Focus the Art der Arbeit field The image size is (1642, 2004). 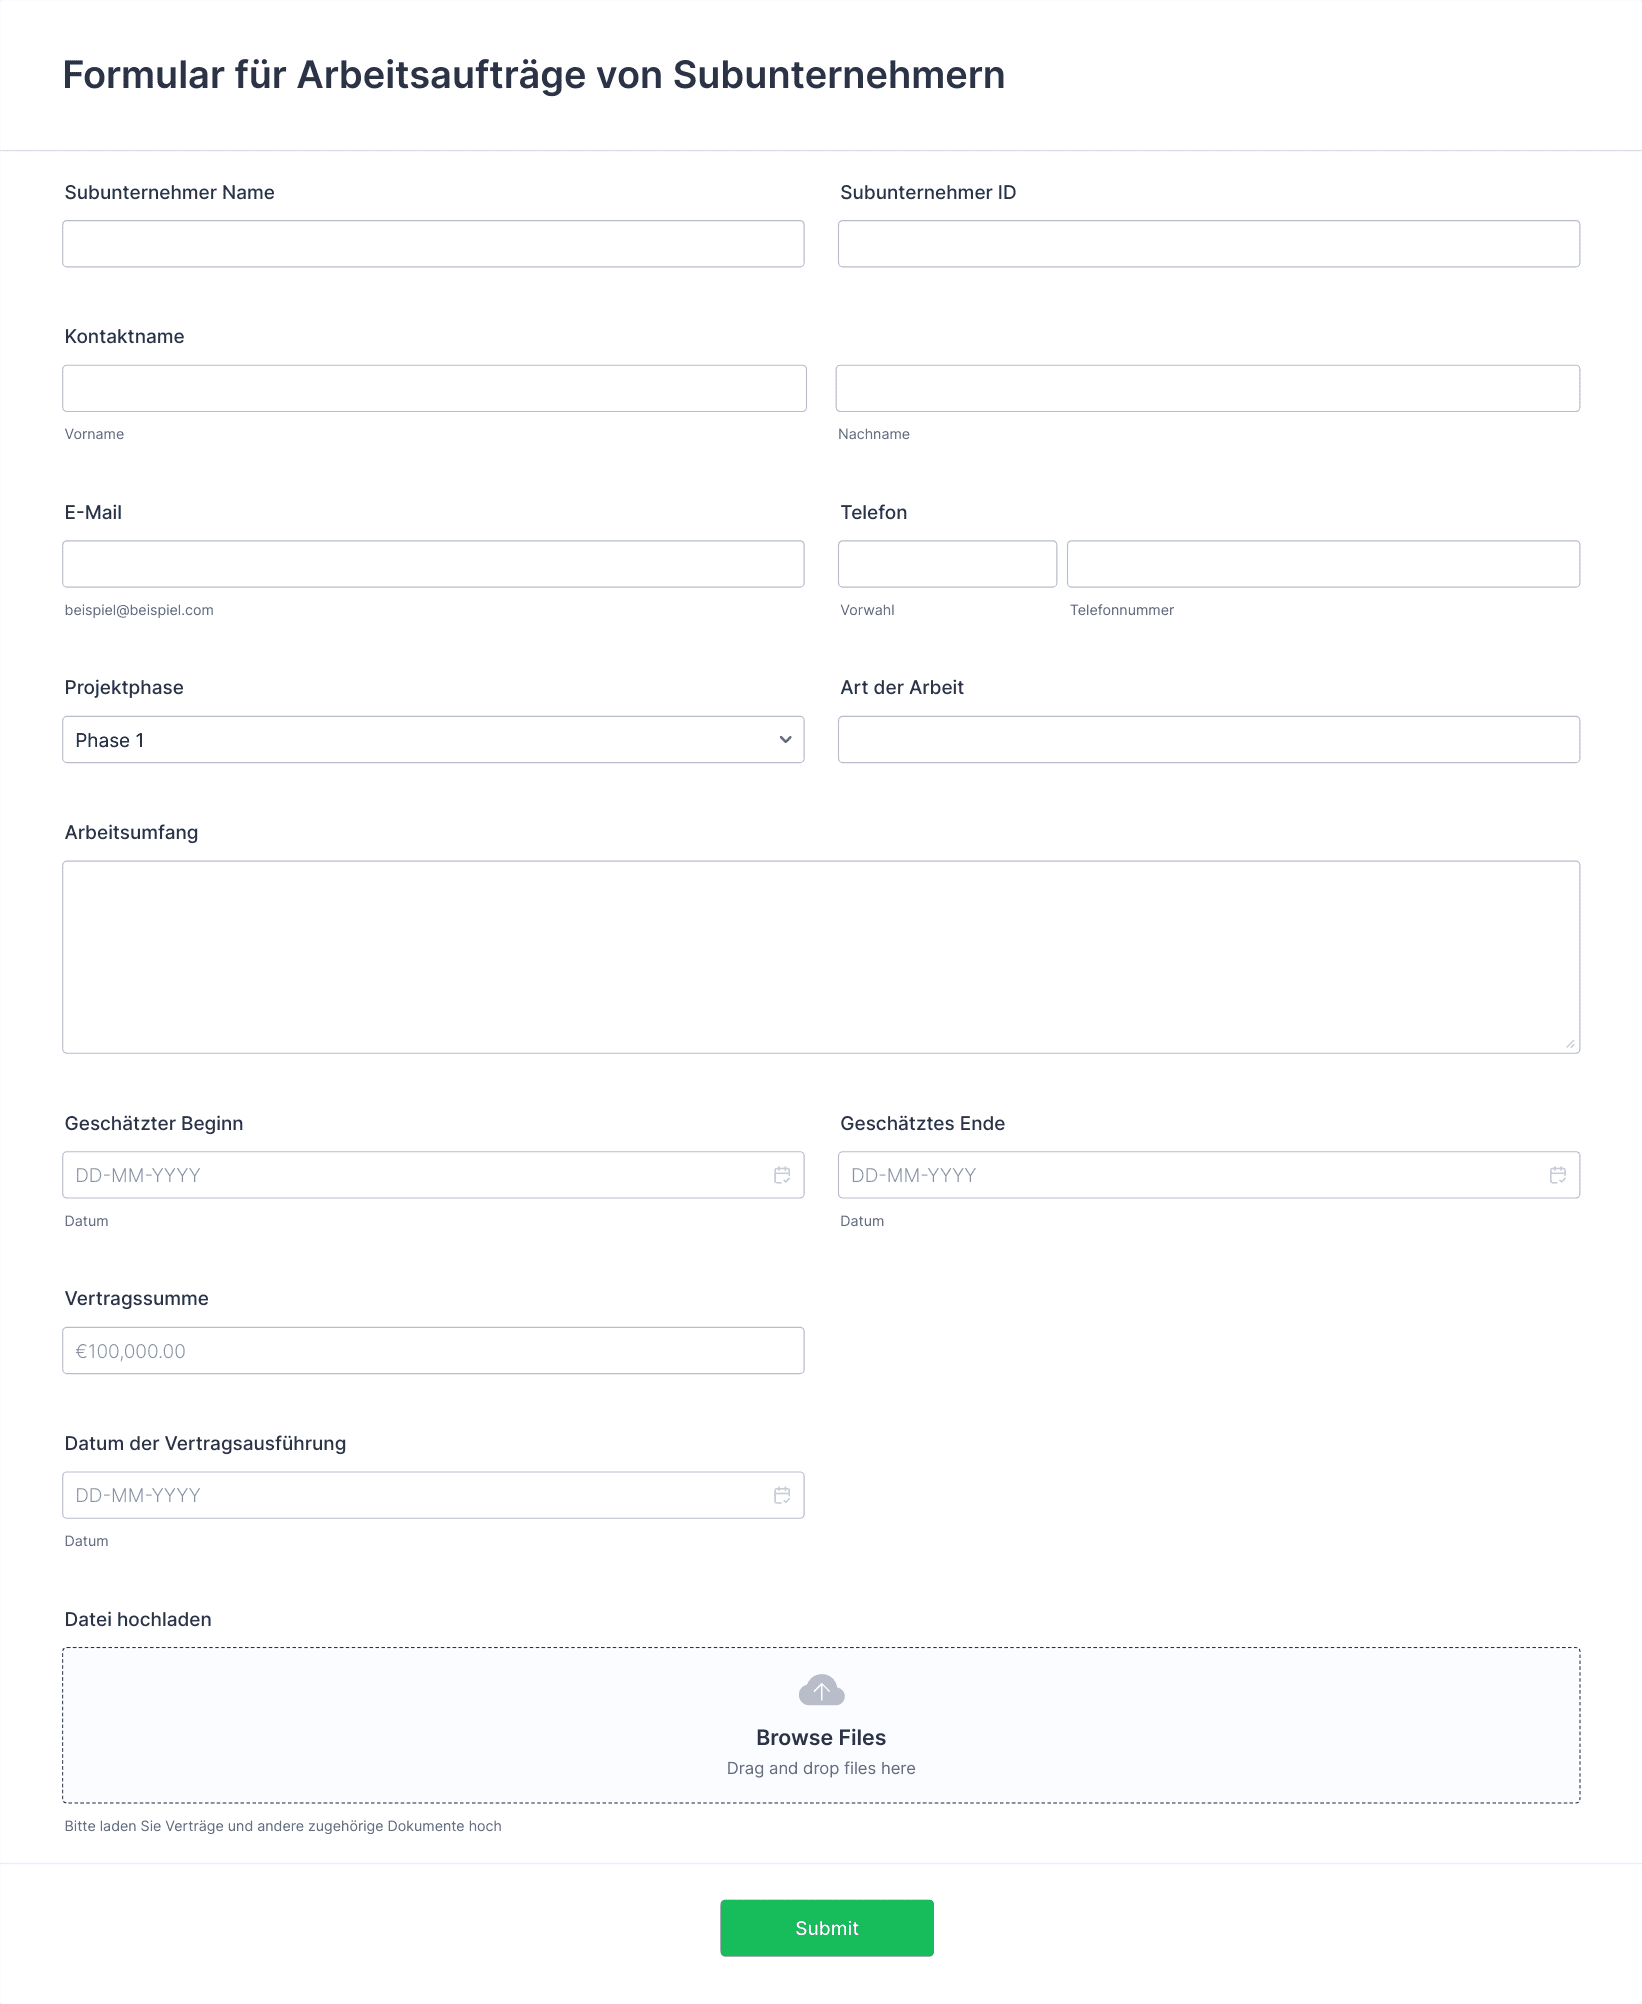pyautogui.click(x=1209, y=740)
